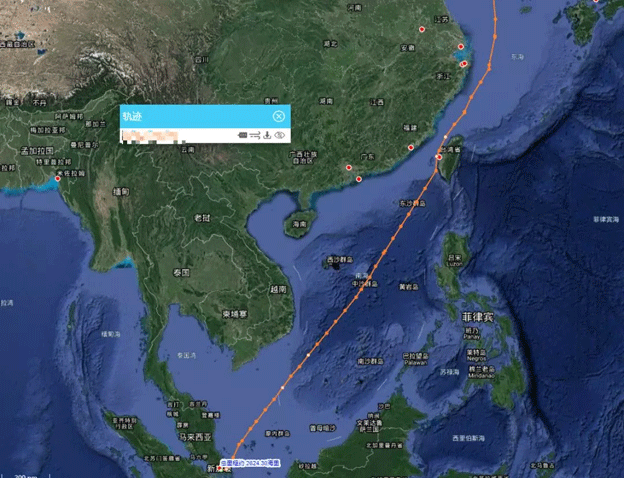
Task: Close the 轨迹 track panel
Action: click(x=279, y=116)
